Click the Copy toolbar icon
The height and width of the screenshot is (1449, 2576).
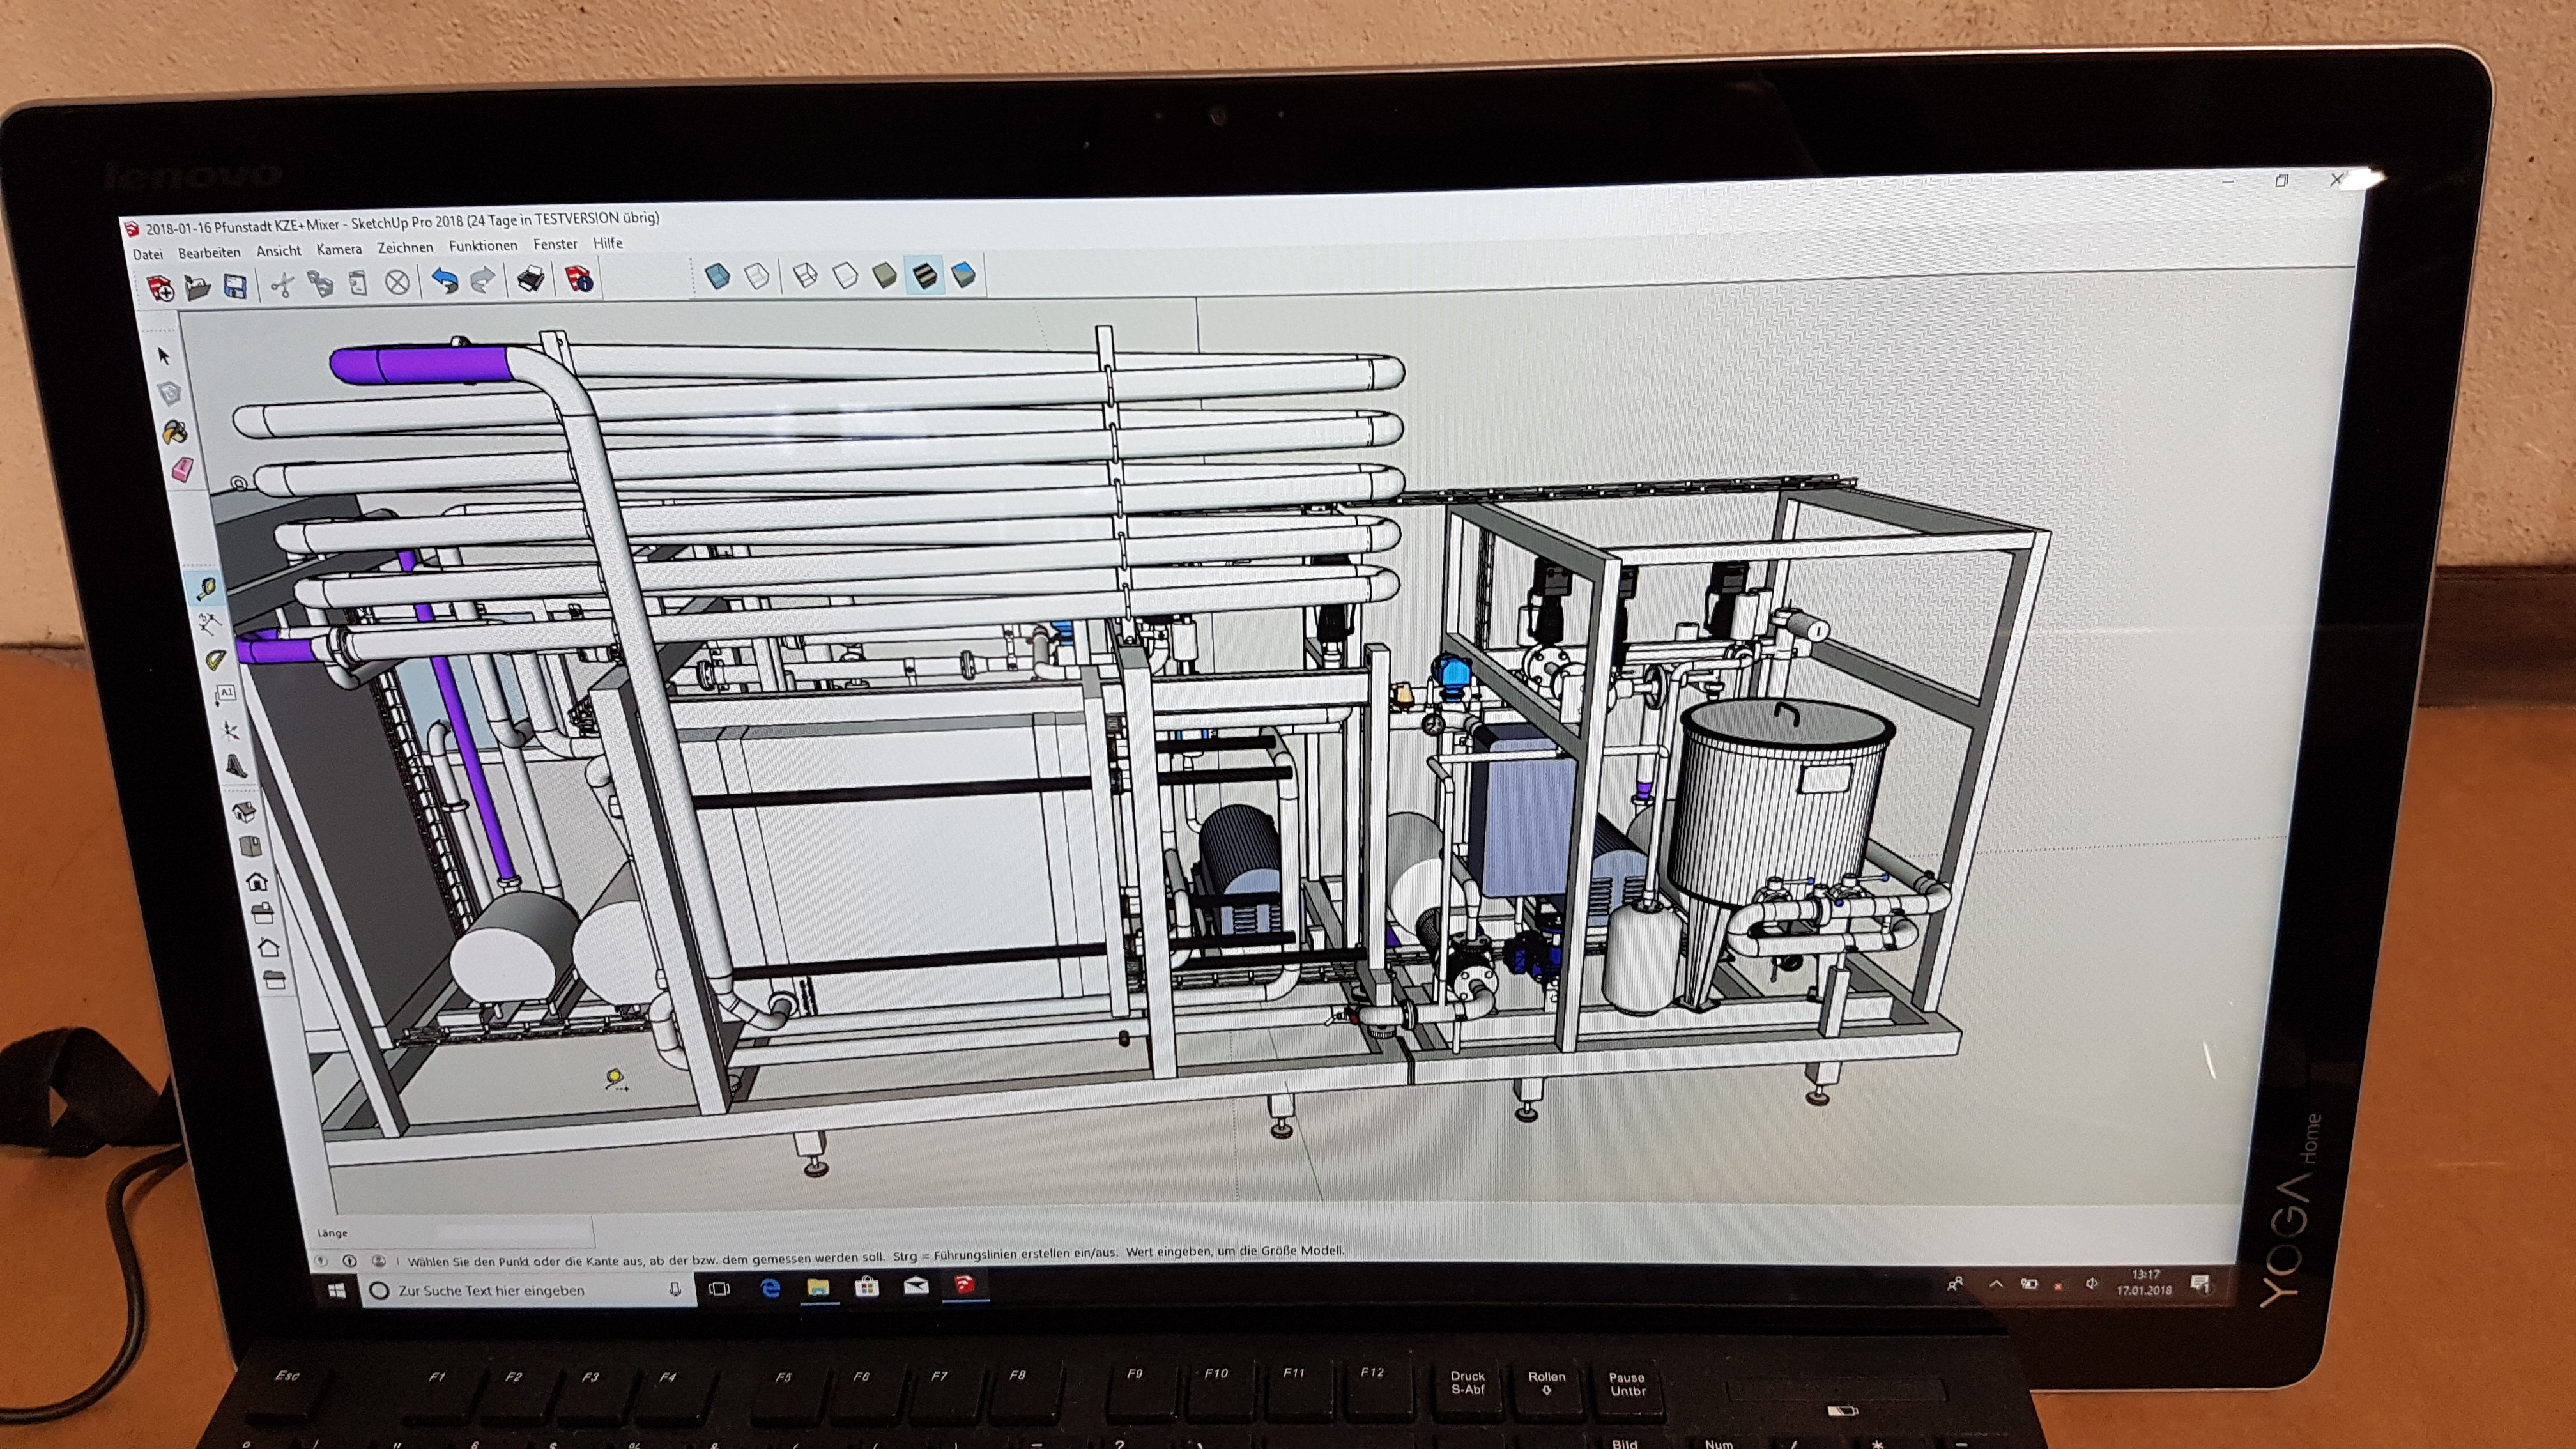coord(321,285)
